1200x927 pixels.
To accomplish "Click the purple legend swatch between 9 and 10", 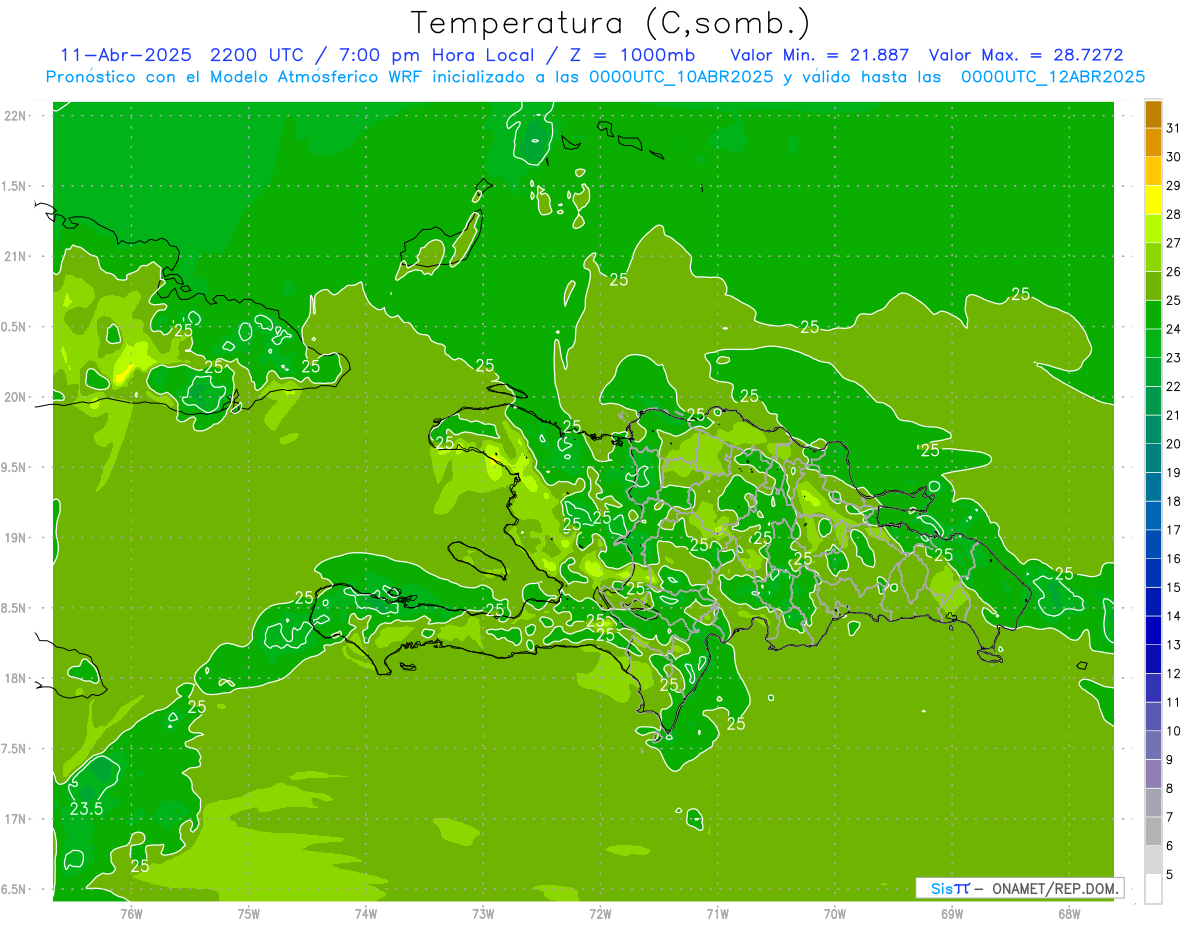I will (x=1153, y=745).
